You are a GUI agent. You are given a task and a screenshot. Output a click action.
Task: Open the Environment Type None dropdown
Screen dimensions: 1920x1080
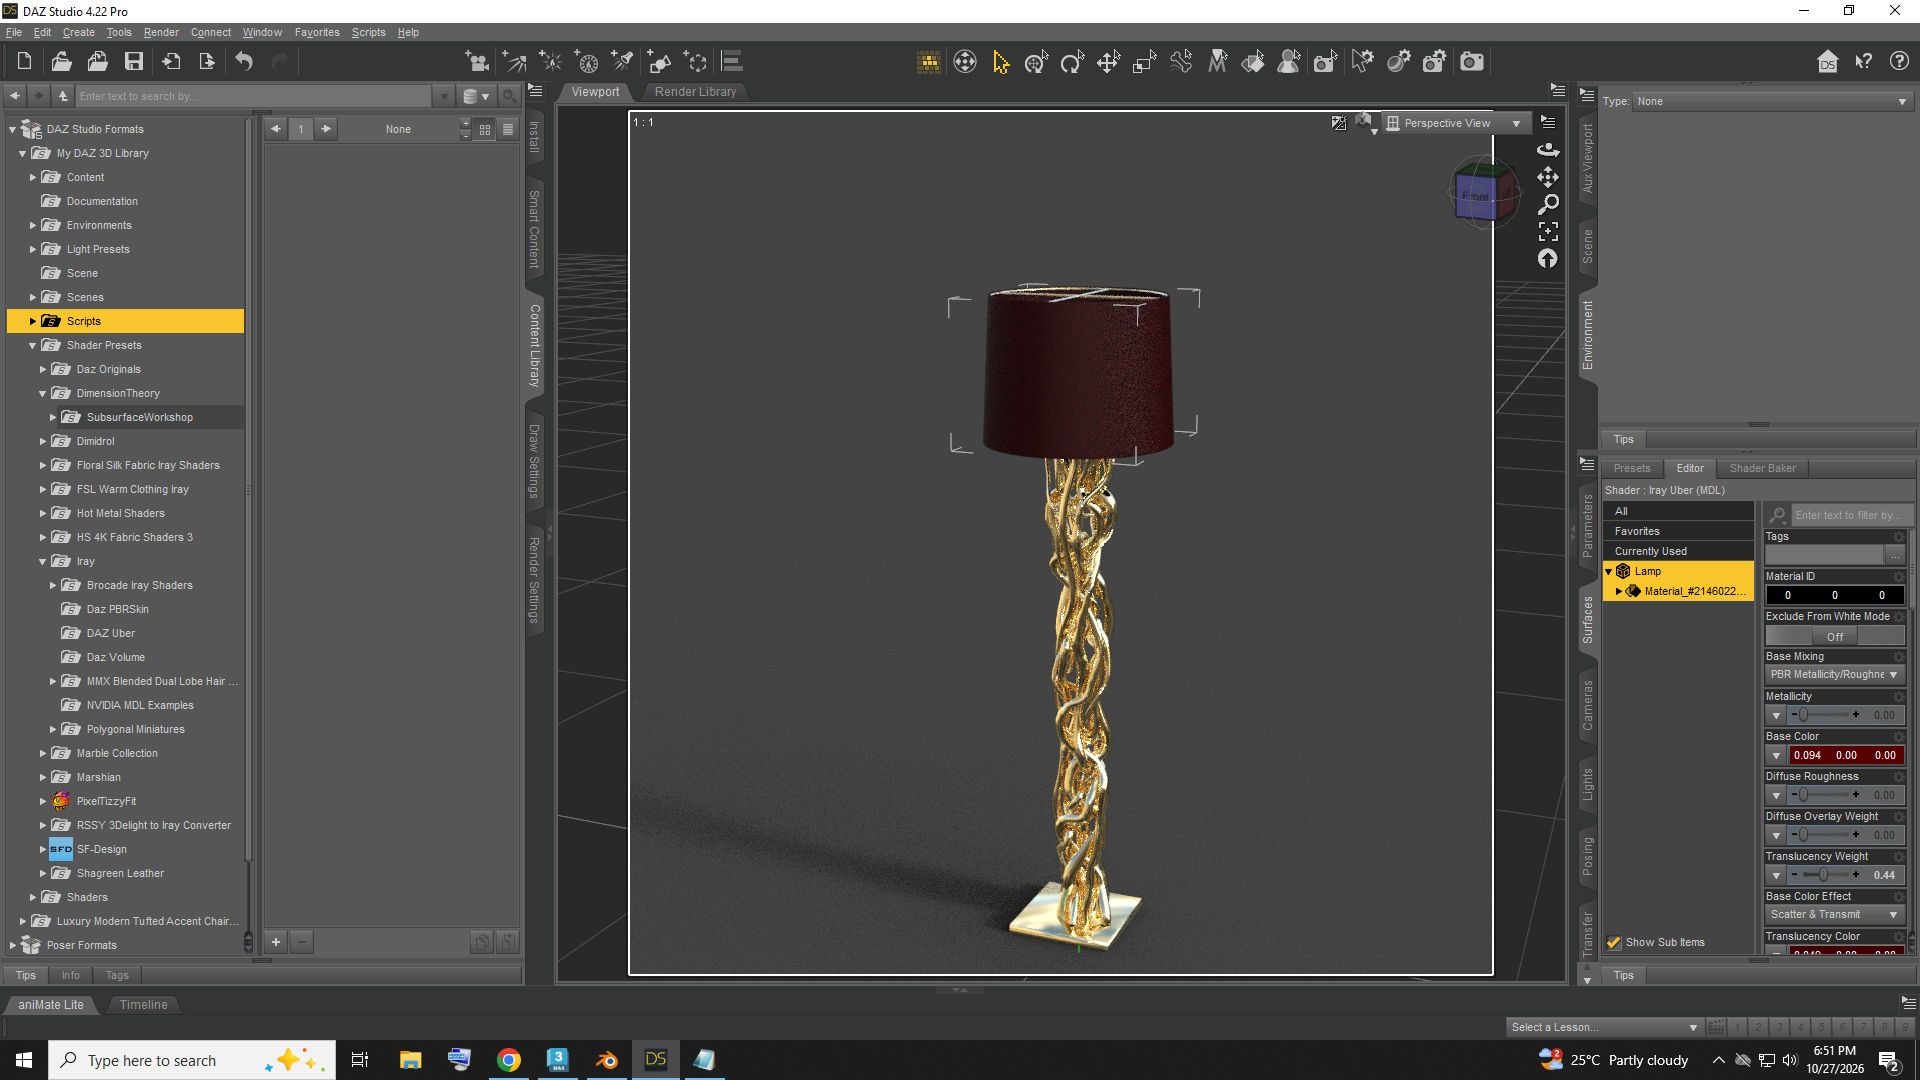pyautogui.click(x=1772, y=101)
